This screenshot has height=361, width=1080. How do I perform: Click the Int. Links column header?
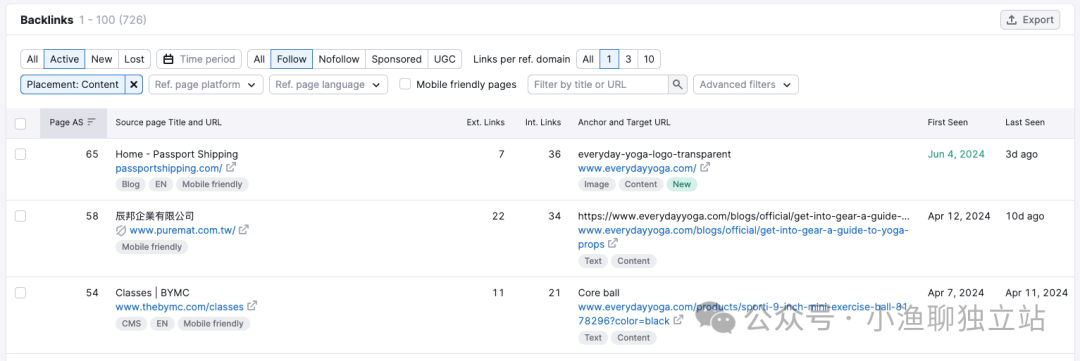click(x=543, y=123)
